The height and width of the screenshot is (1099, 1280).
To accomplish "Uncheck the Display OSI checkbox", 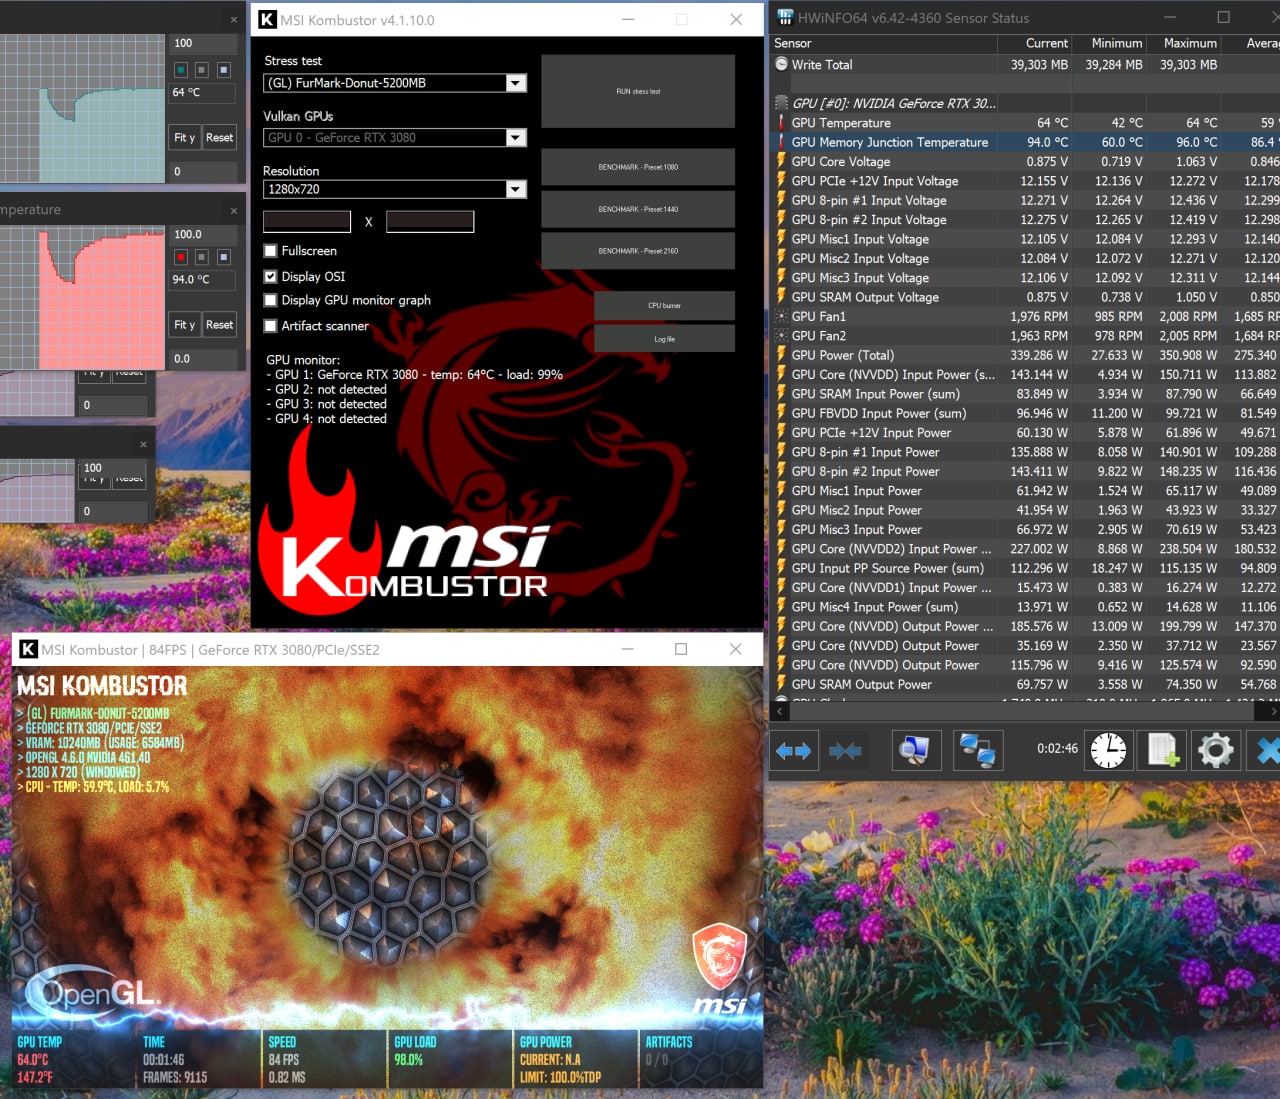I will 270,277.
